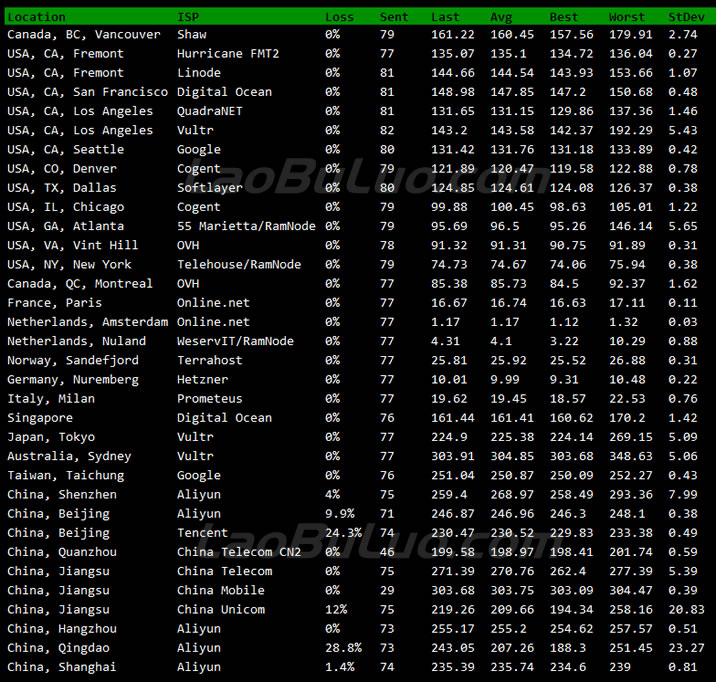716x682 pixels.
Task: Select the China Unicom ISP entry
Action: pos(221,610)
